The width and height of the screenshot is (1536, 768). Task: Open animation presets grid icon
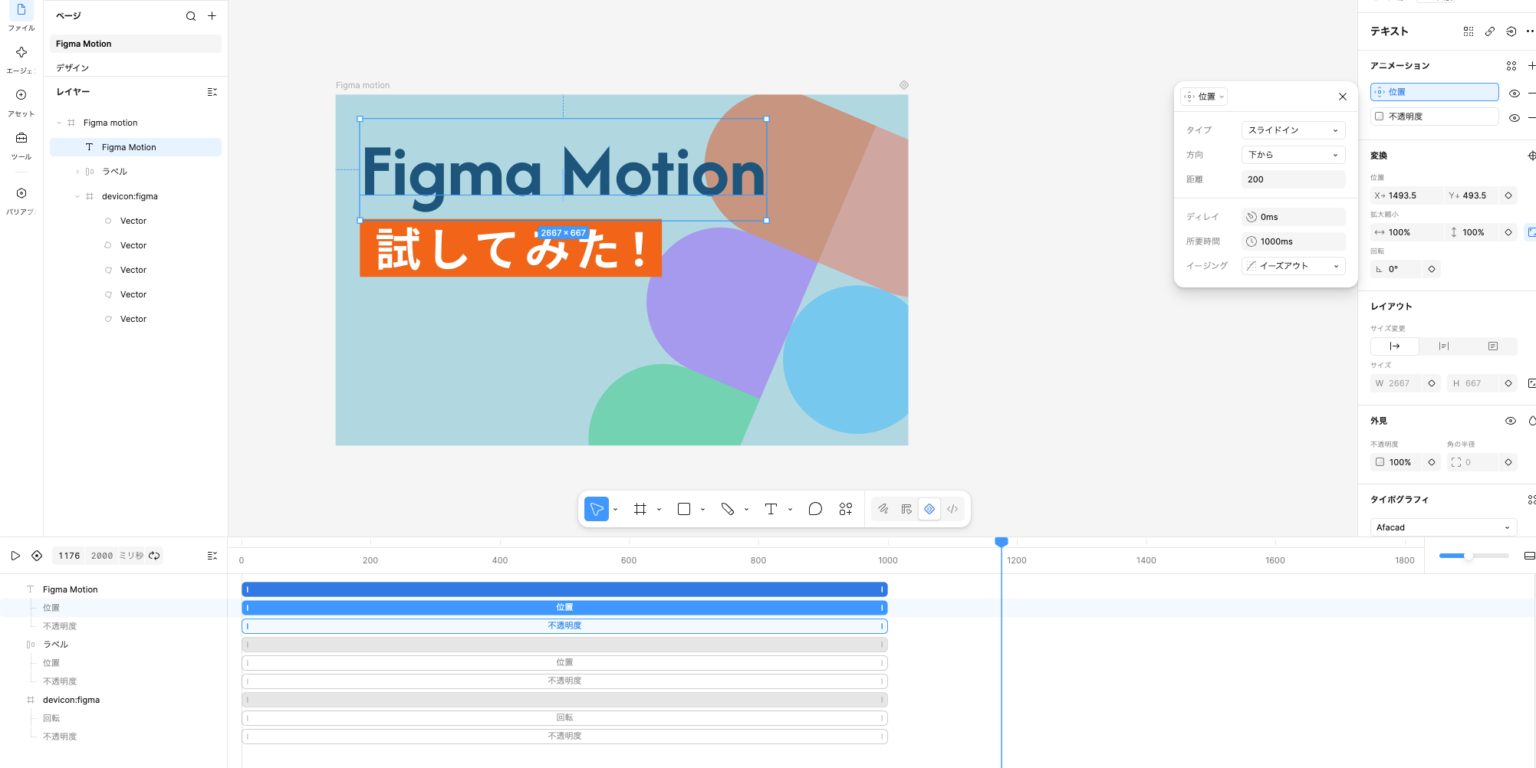1511,66
